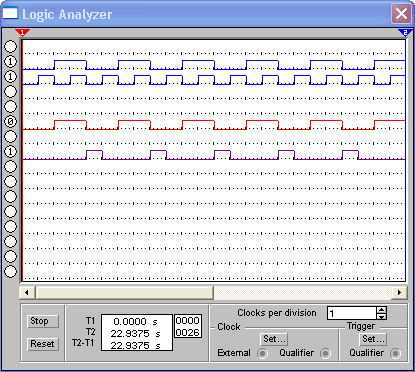415x372 pixels.
Task: Click second channel terminal showing 1
Action: (10, 61)
